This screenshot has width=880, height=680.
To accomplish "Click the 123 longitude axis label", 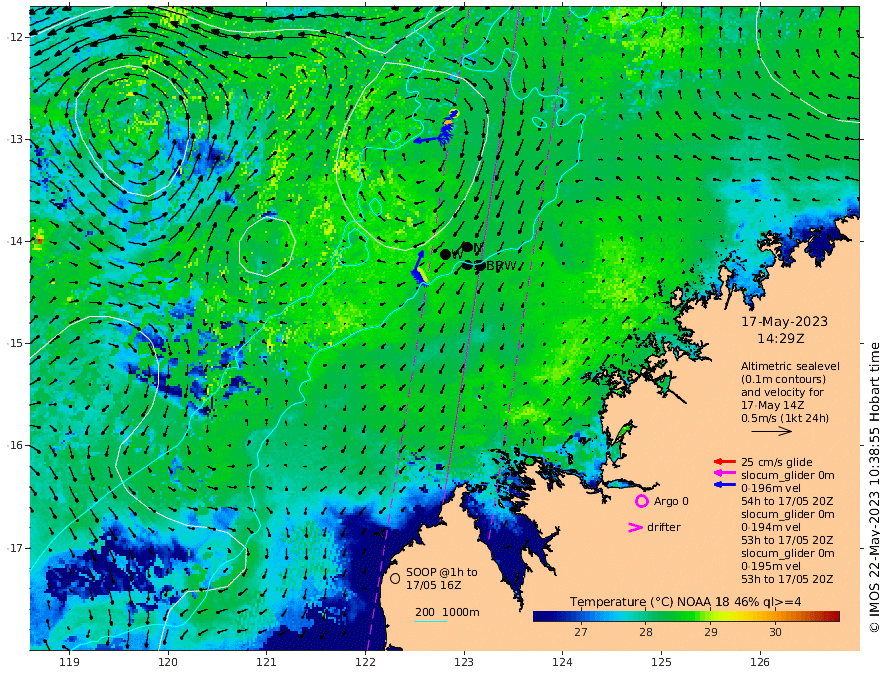I will coord(464,662).
